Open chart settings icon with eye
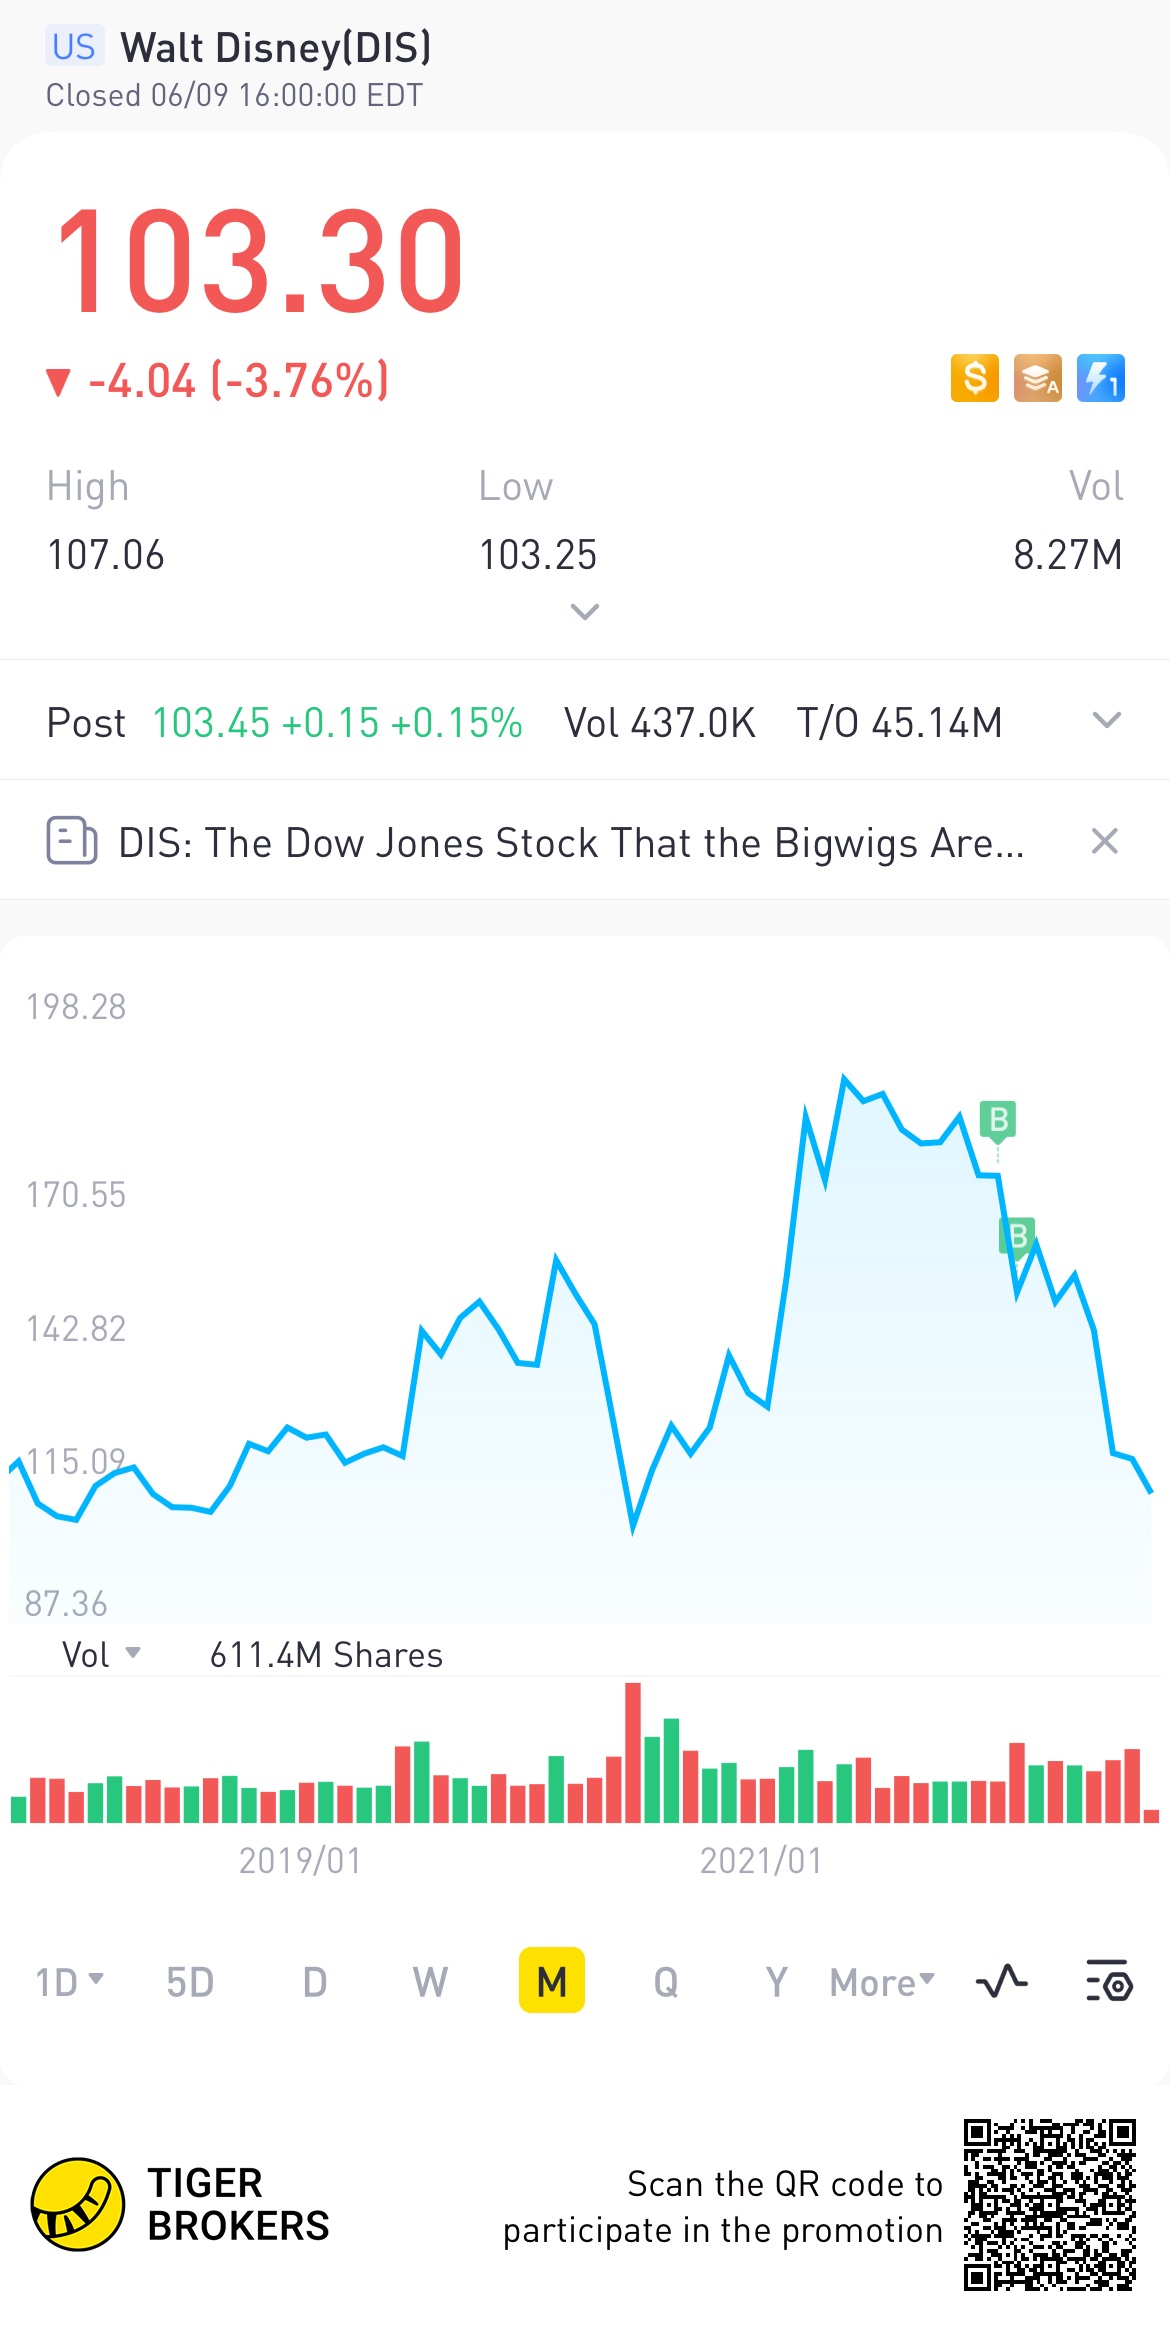1170x2325 pixels. [x=1108, y=1981]
